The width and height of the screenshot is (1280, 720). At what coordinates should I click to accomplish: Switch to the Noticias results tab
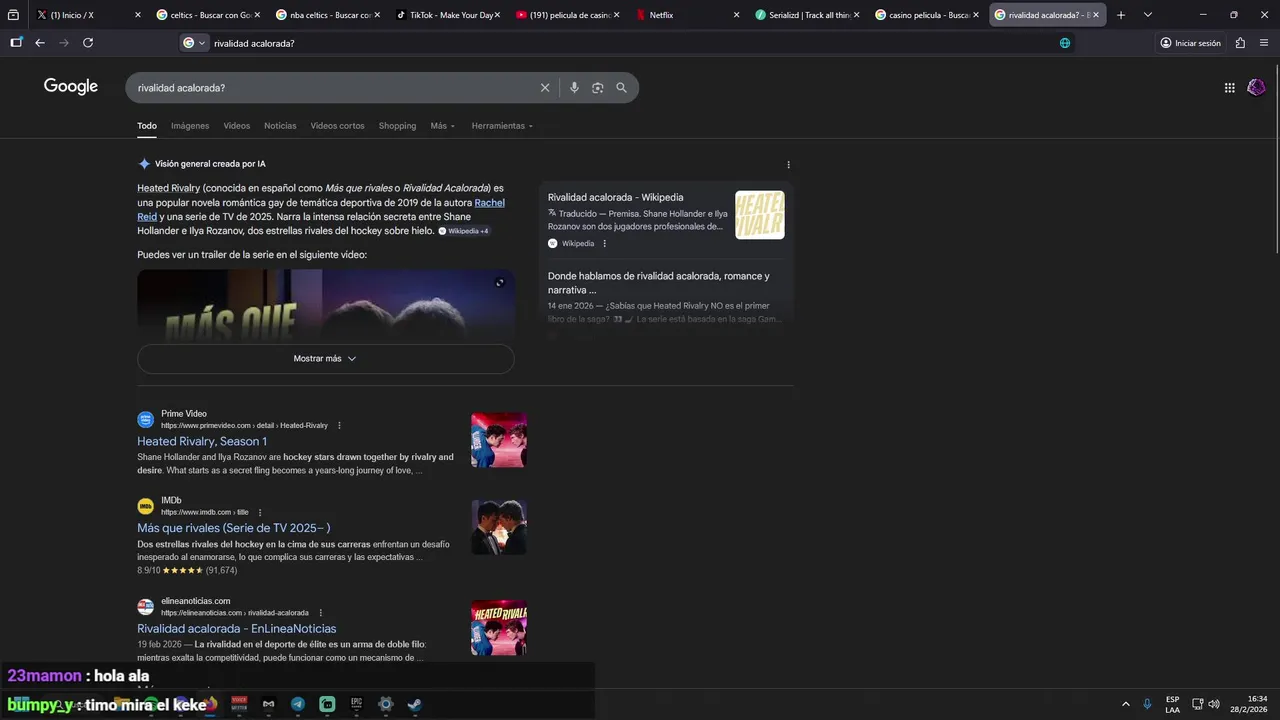point(280,126)
